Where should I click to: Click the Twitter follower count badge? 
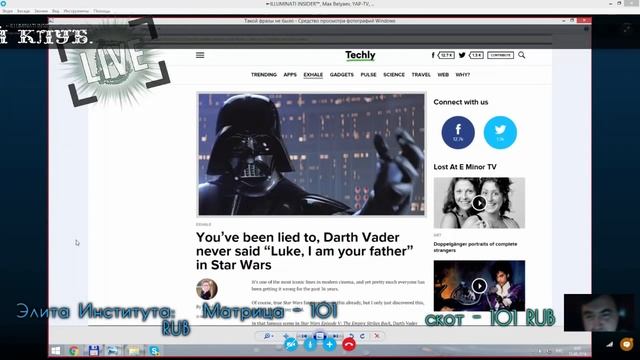pyautogui.click(x=476, y=55)
